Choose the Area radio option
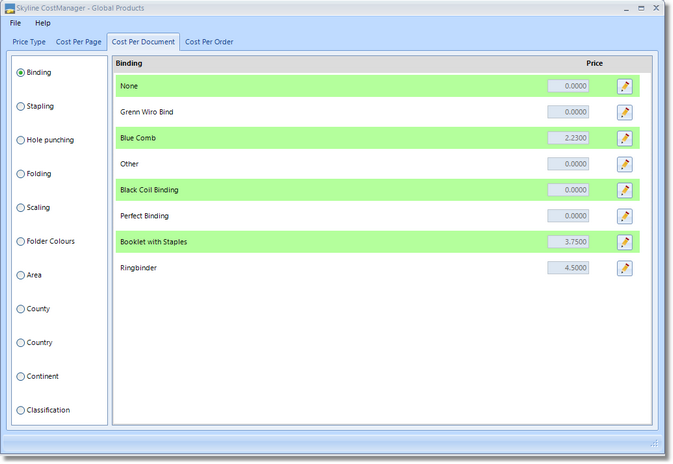The height and width of the screenshot is (464, 673). pos(20,275)
